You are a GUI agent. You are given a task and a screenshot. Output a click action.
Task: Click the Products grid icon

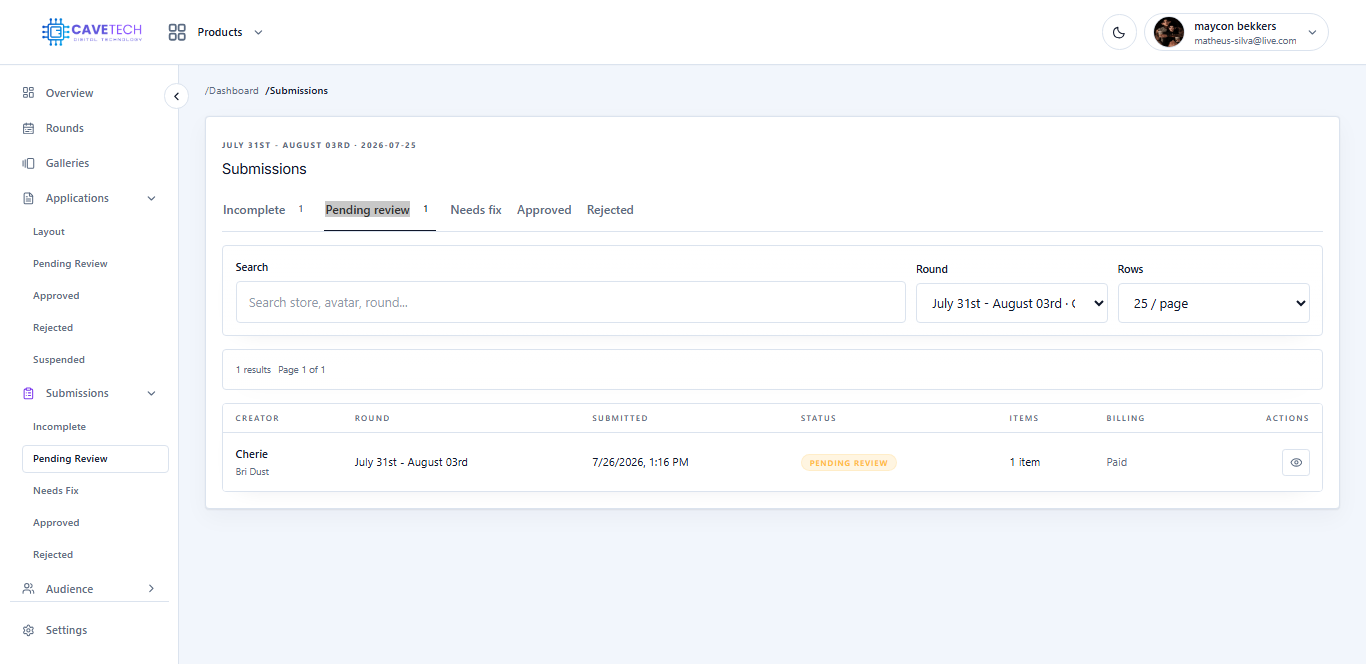(177, 32)
